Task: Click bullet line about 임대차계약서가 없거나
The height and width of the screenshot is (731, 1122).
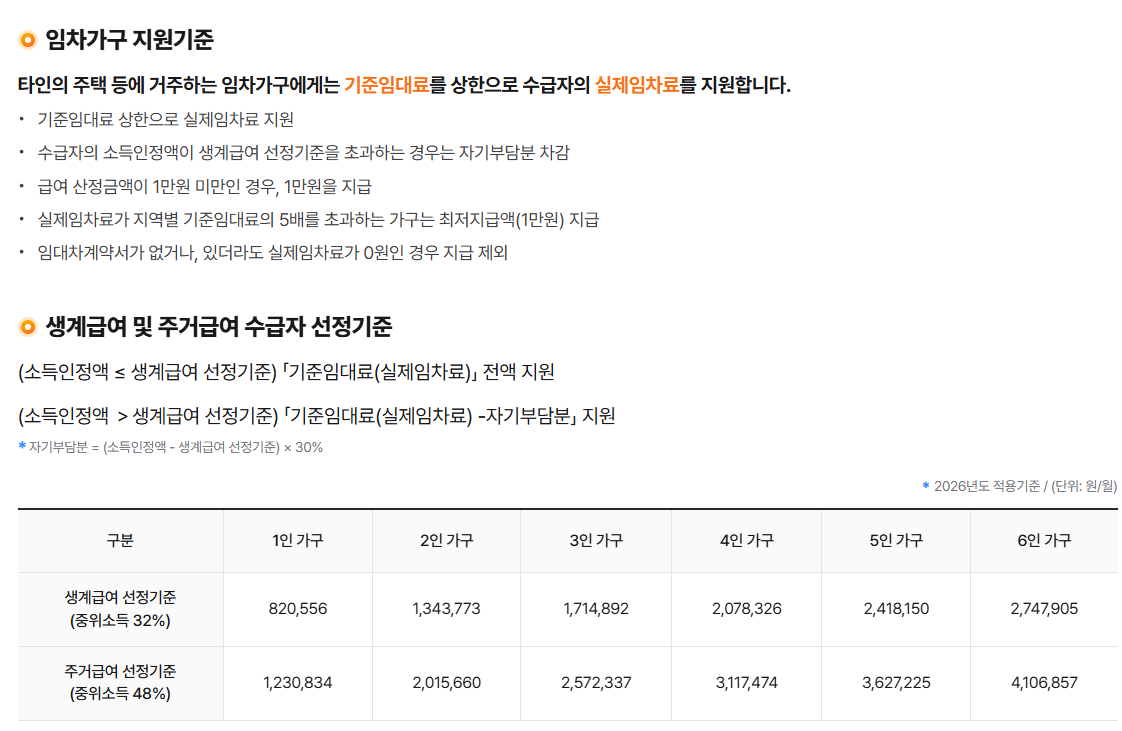Action: [x=273, y=252]
